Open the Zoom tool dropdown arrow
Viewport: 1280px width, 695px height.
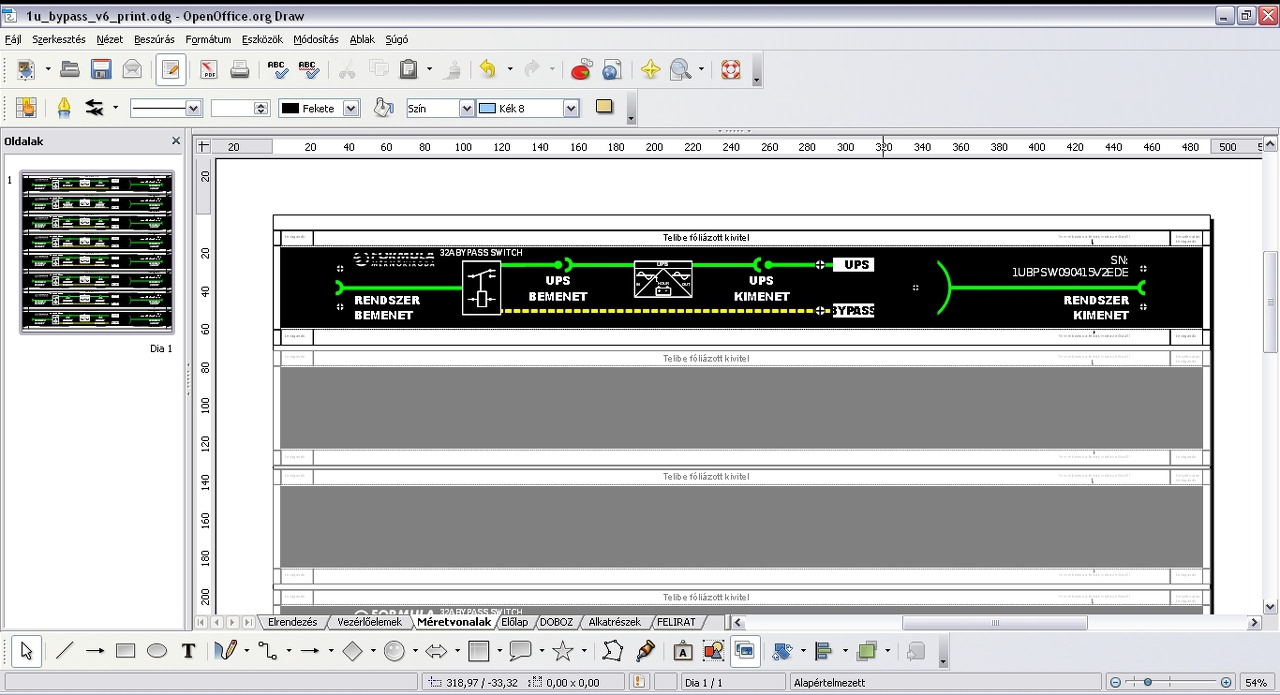(701, 69)
